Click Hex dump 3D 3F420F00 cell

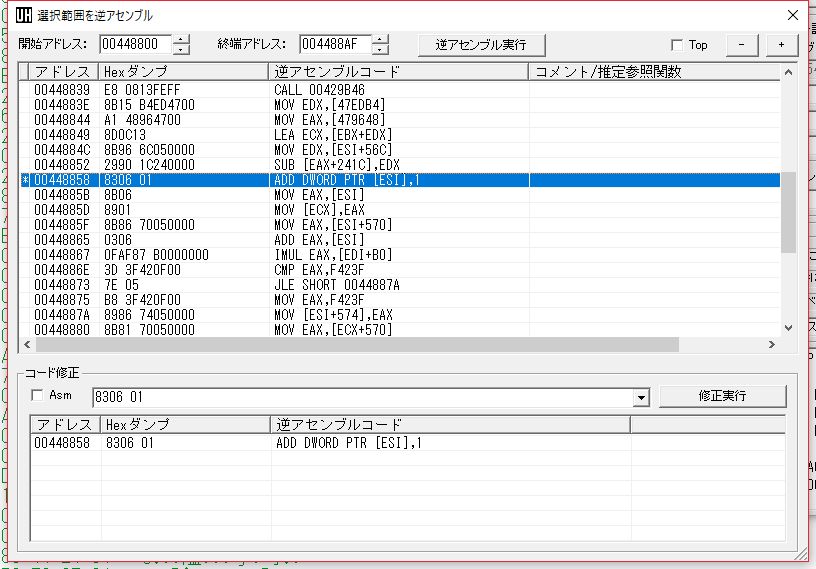click(x=142, y=270)
